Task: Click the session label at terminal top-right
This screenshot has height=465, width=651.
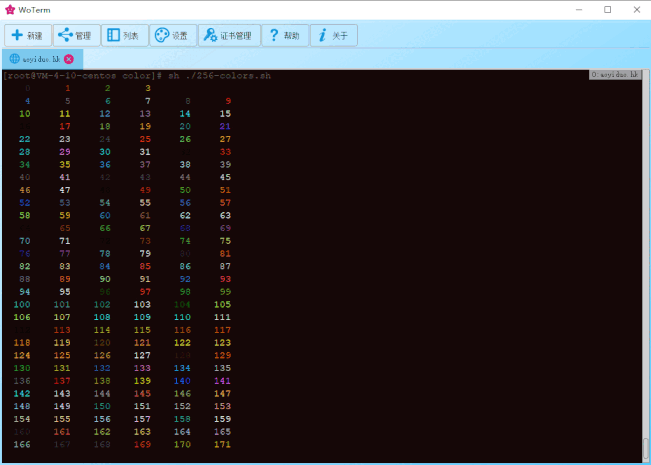Action: [613, 75]
